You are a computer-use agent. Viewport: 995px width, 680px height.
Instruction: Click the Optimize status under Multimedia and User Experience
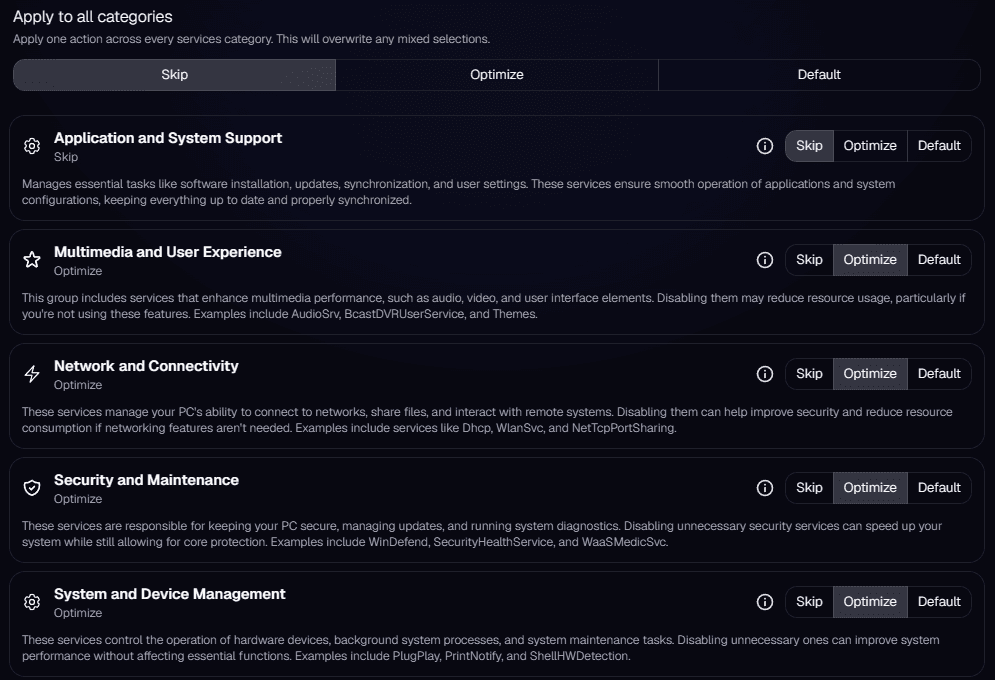pyautogui.click(x=78, y=271)
